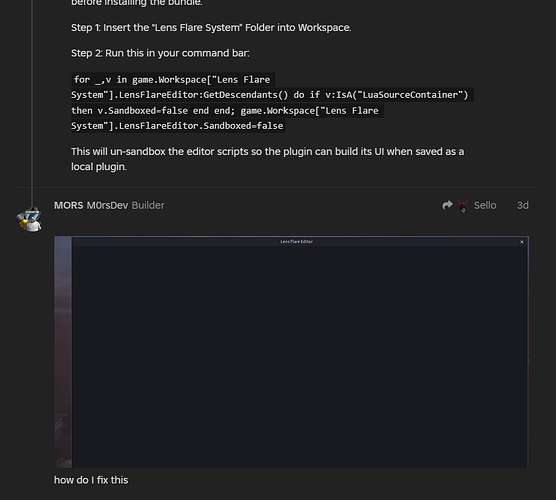Jump to Sello's replied-to post
Viewport: 556px width, 500px height.
485,205
